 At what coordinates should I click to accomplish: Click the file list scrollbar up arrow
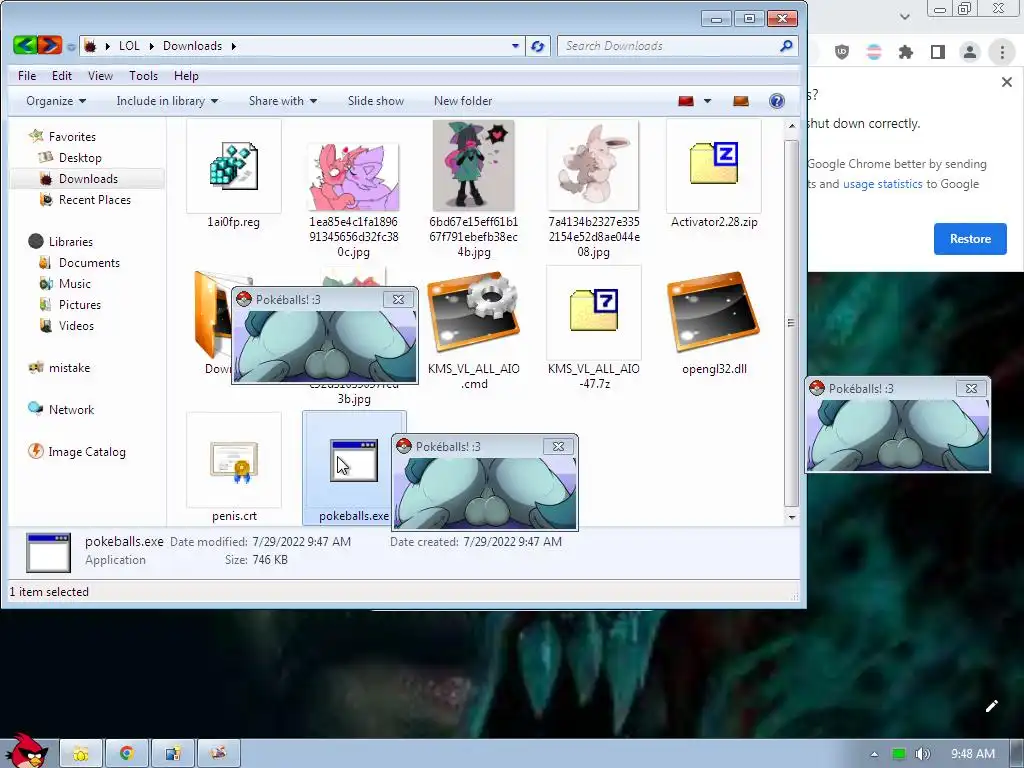[x=792, y=125]
